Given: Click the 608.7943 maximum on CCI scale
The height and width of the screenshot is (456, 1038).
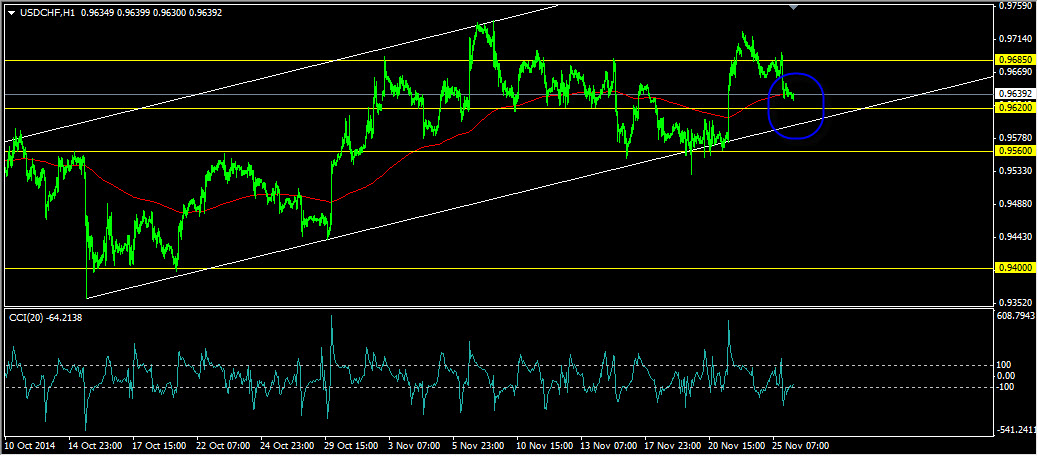Looking at the screenshot, I should point(1016,317).
